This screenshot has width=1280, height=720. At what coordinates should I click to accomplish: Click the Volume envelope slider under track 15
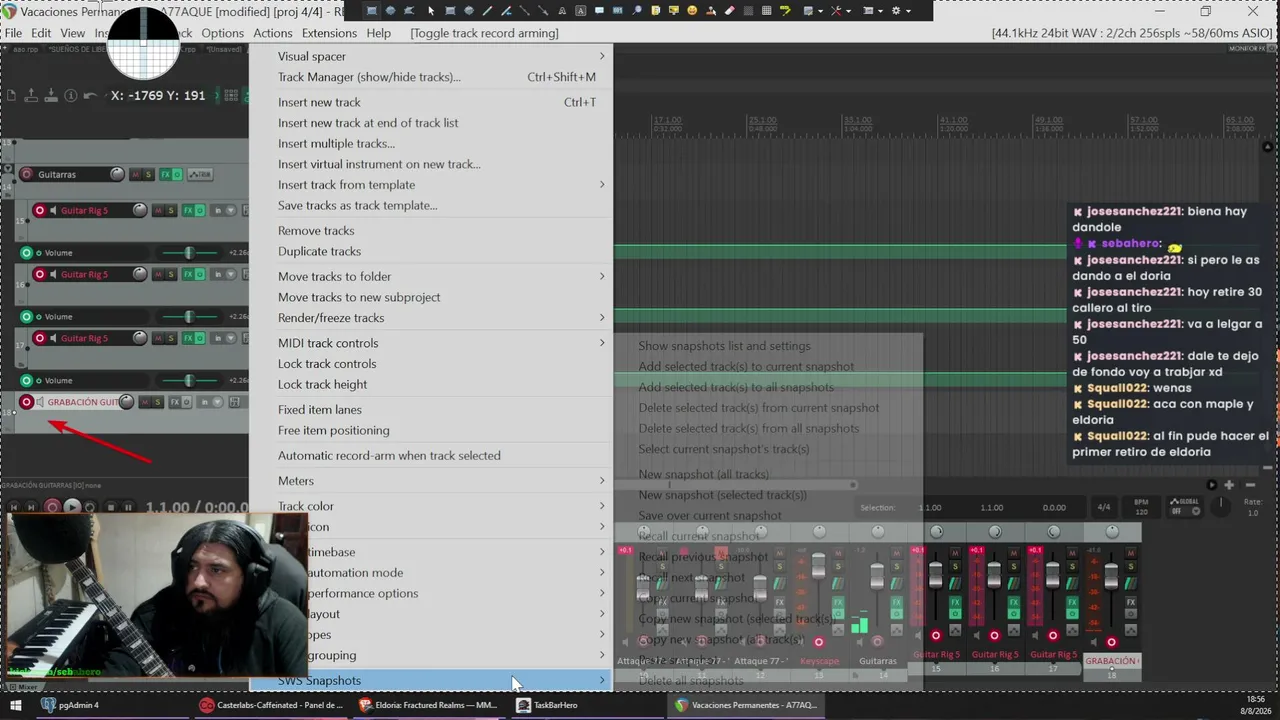pyautogui.click(x=188, y=253)
